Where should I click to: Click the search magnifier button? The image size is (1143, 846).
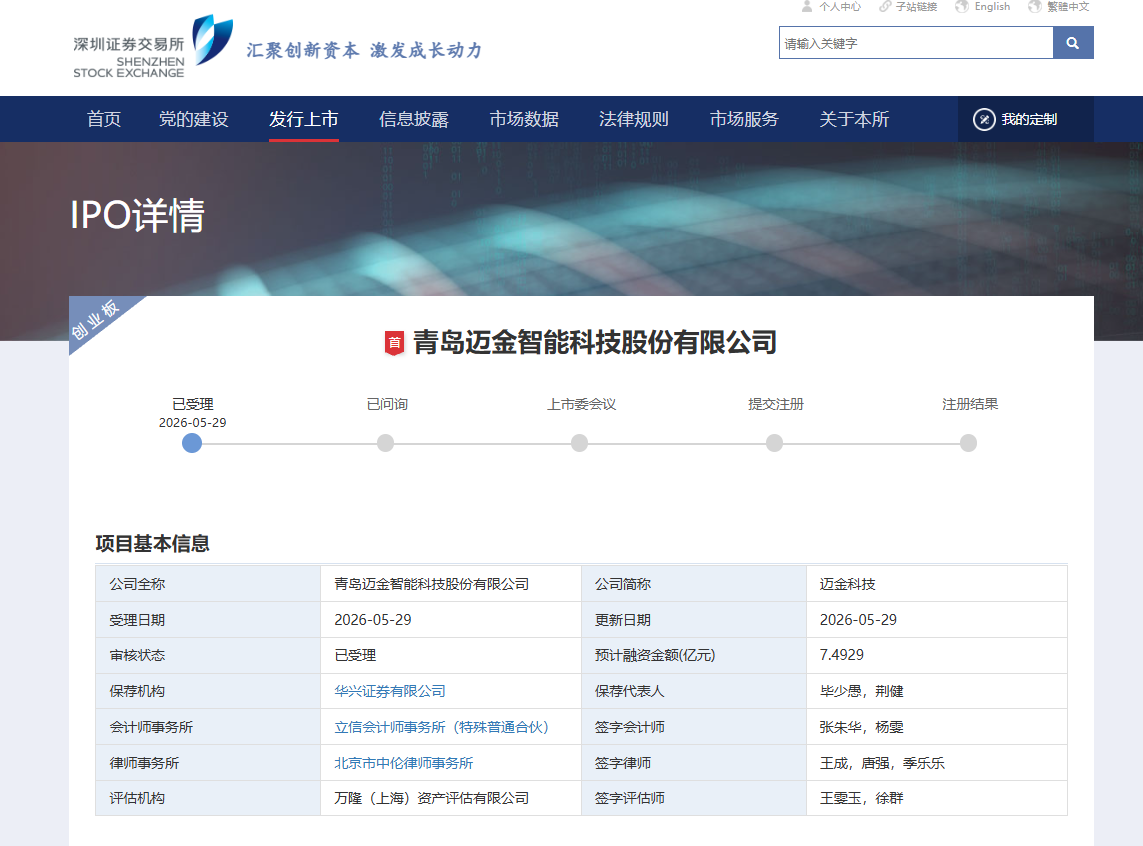pyautogui.click(x=1072, y=43)
